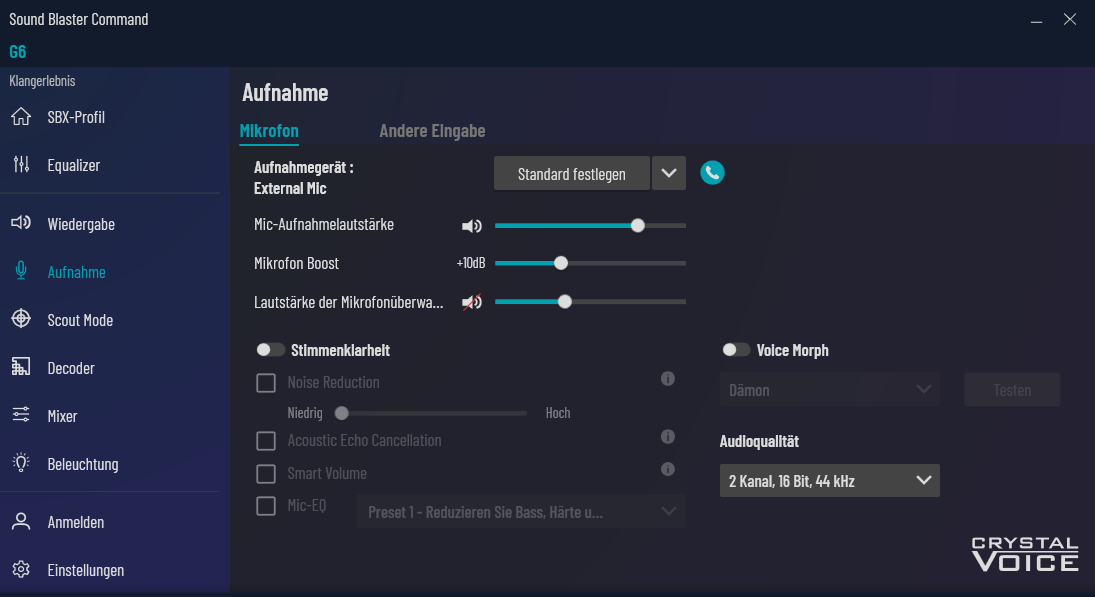Open the Dämon voice morph dropdown
The image size is (1095, 597).
pyautogui.click(x=830, y=390)
